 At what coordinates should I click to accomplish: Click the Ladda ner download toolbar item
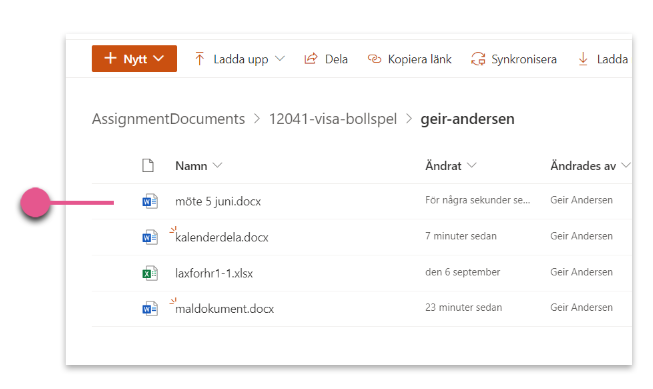point(603,59)
